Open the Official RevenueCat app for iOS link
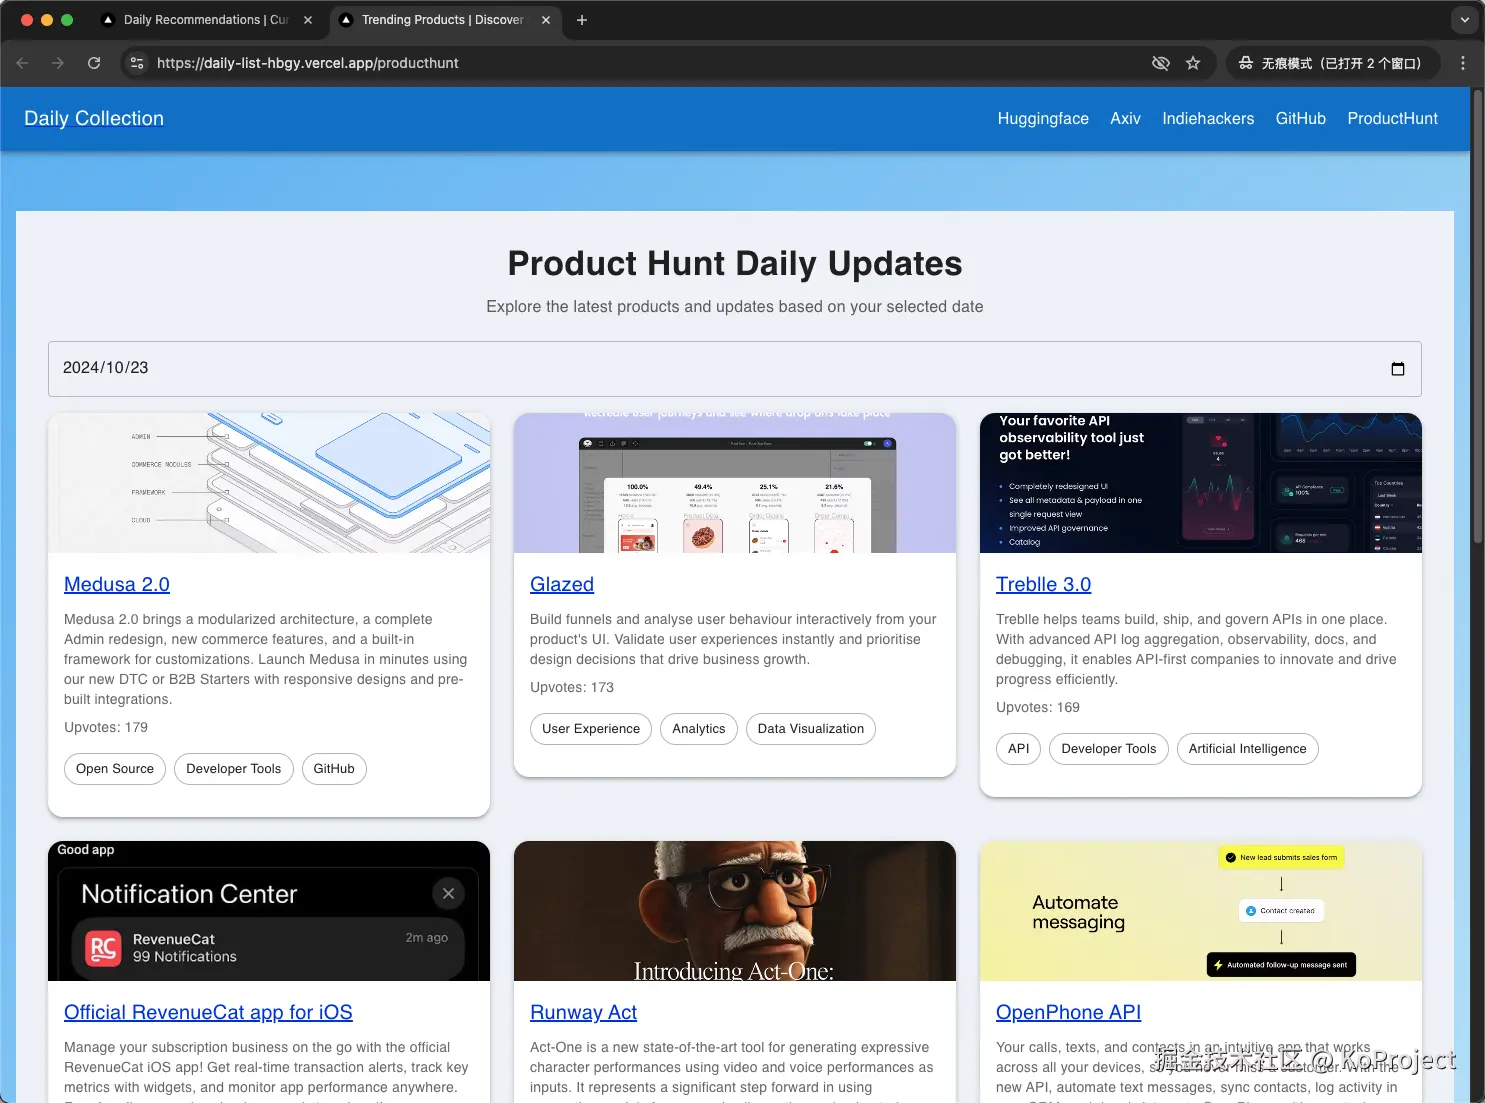The image size is (1485, 1103). coord(208,1012)
